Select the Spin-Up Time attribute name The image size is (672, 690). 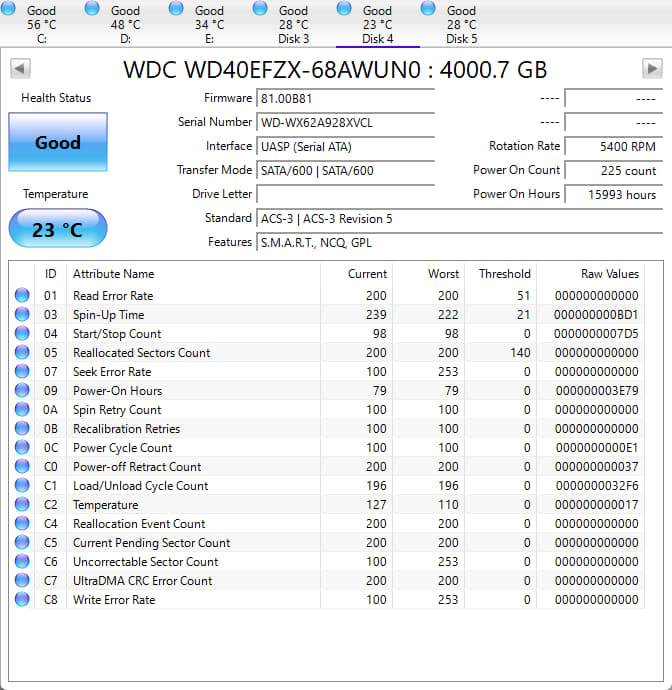[109, 315]
